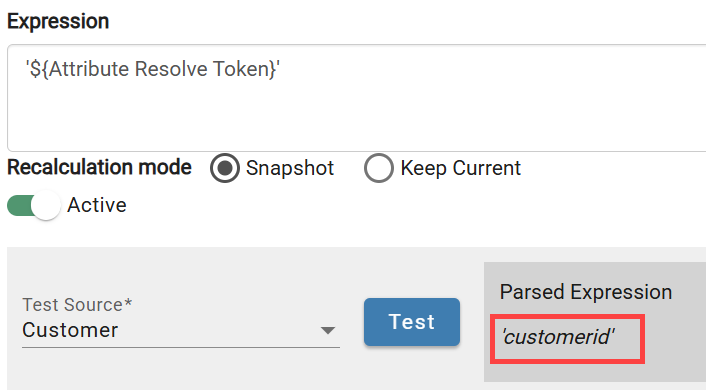Click the Recalculation mode label
This screenshot has height=390, width=706.
pos(100,167)
